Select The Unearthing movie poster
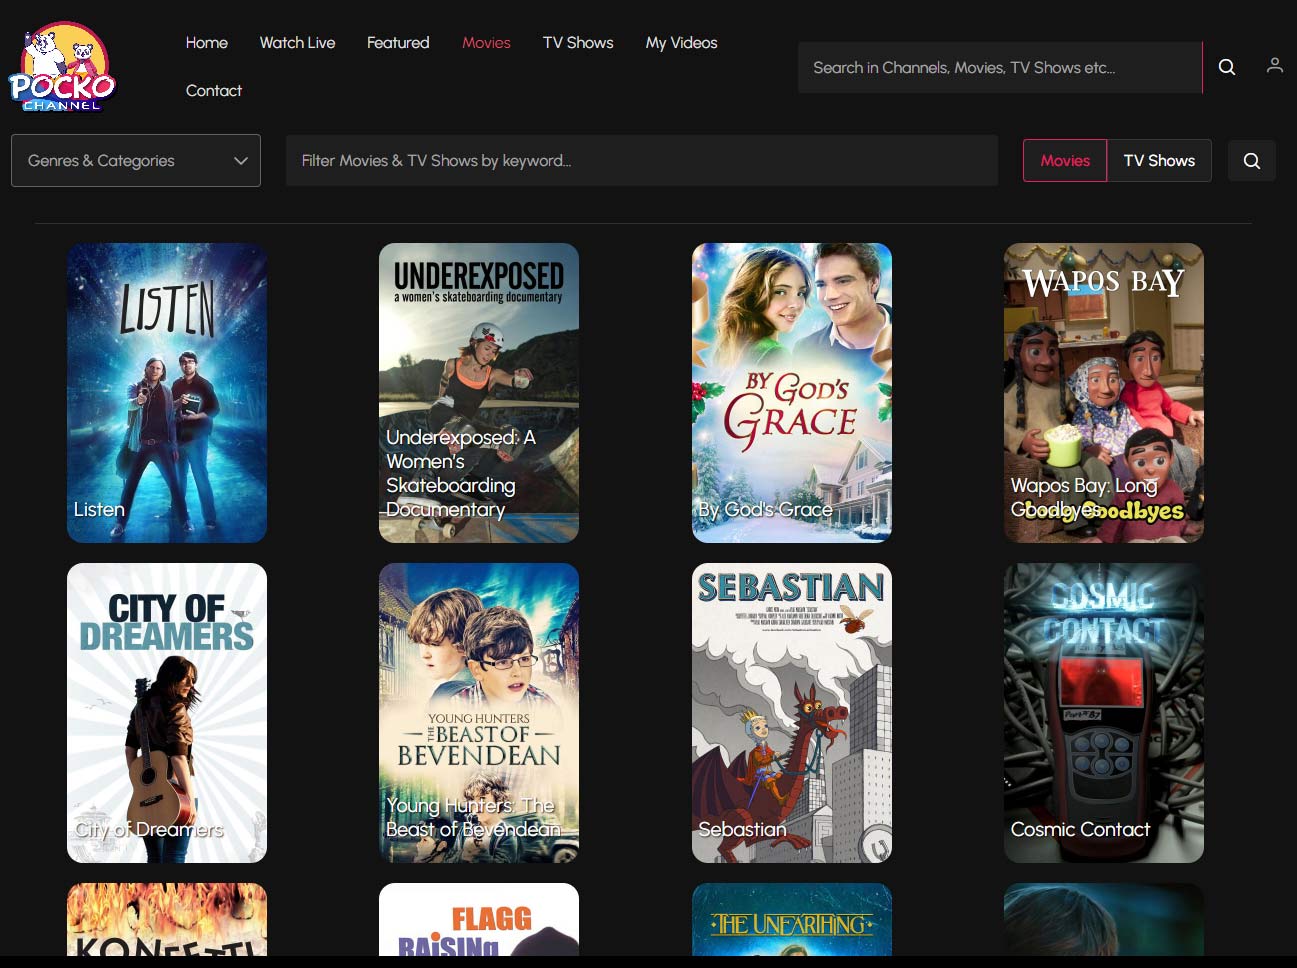 point(792,919)
